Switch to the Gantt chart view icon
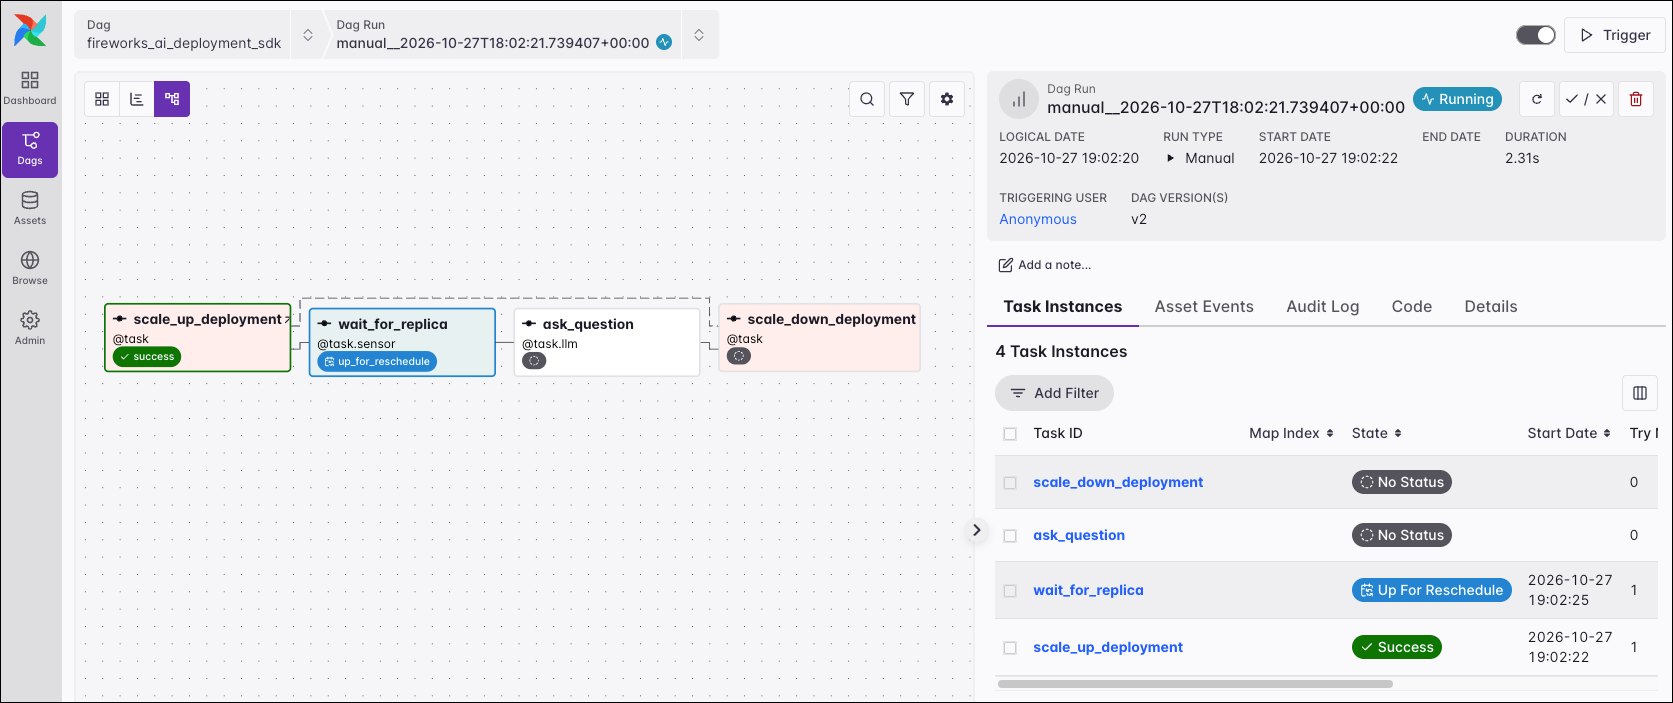The width and height of the screenshot is (1673, 703). 137,99
